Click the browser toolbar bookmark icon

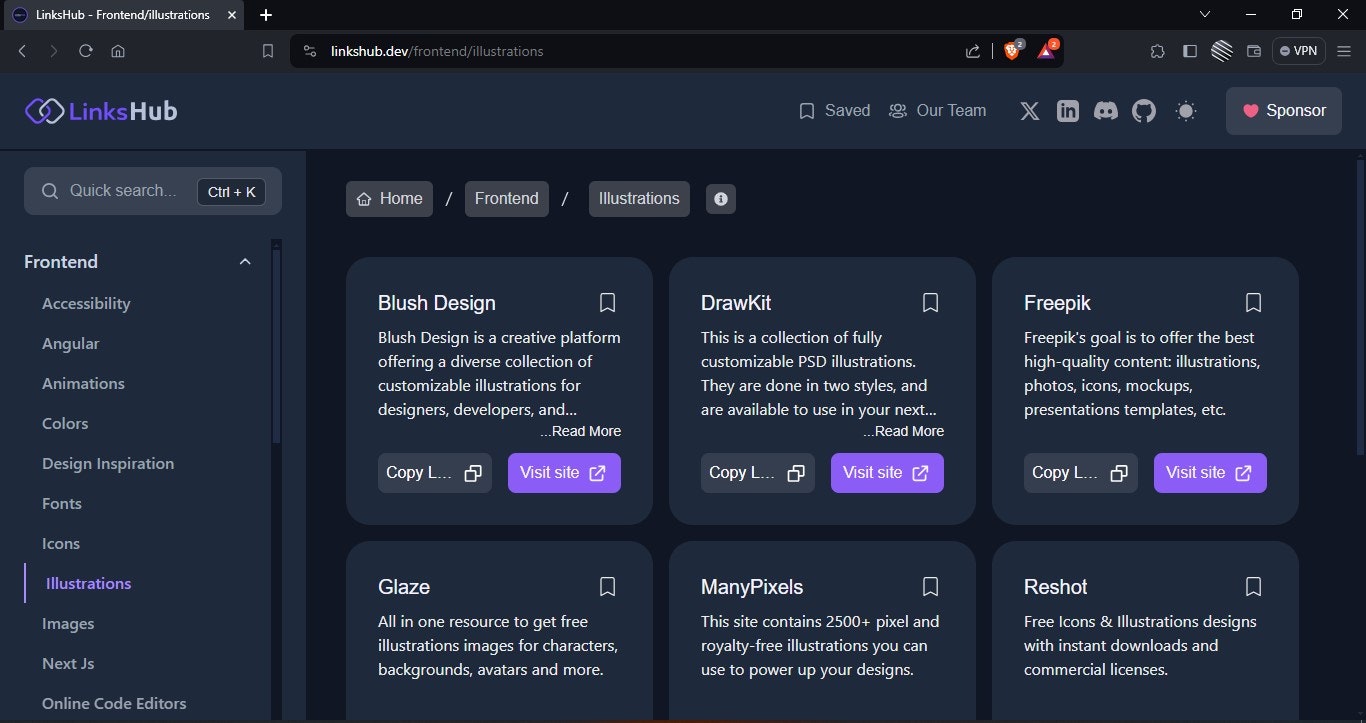[268, 51]
